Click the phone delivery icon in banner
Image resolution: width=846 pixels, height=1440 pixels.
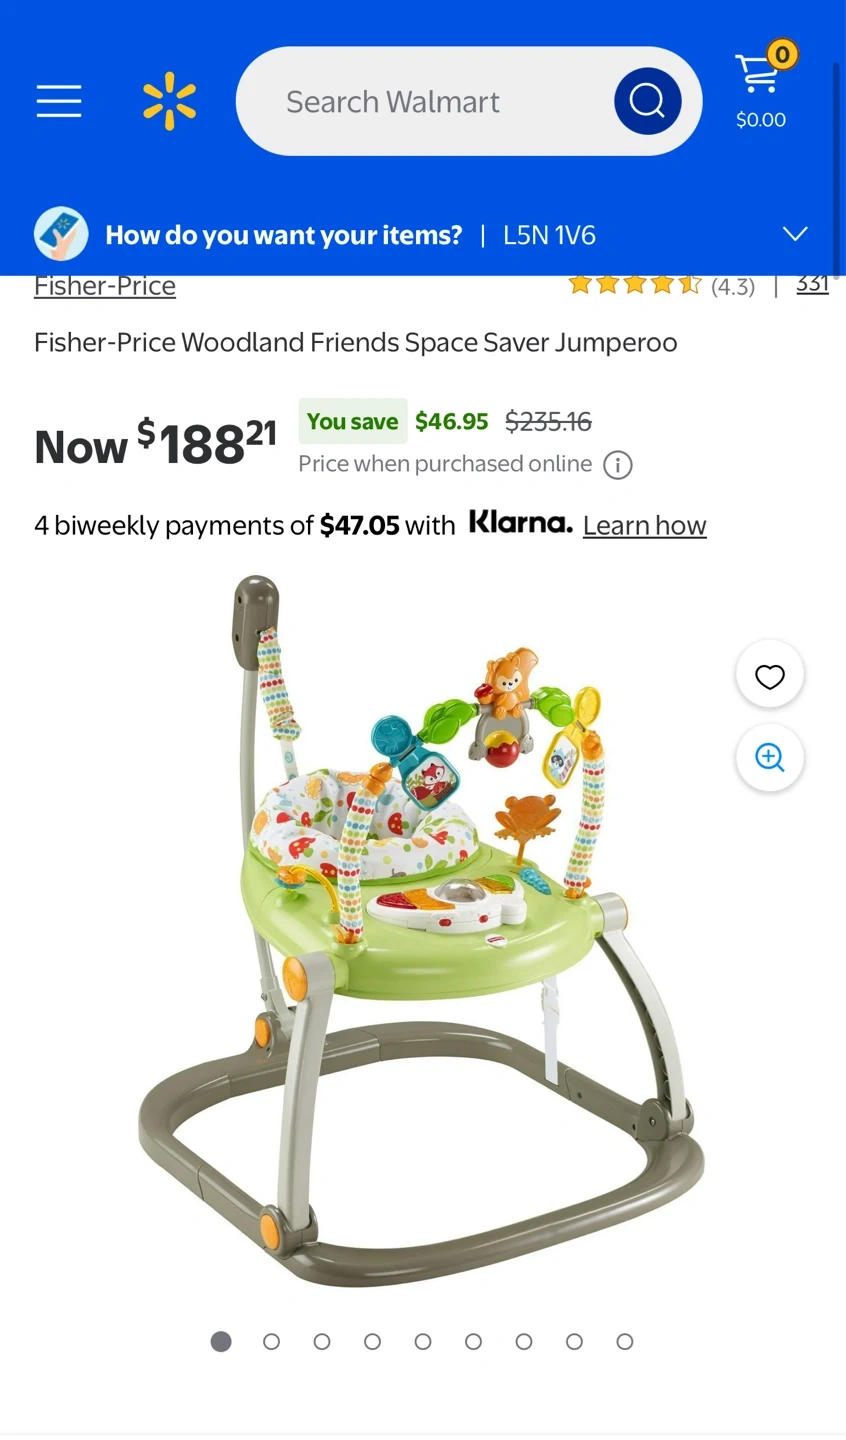point(61,234)
